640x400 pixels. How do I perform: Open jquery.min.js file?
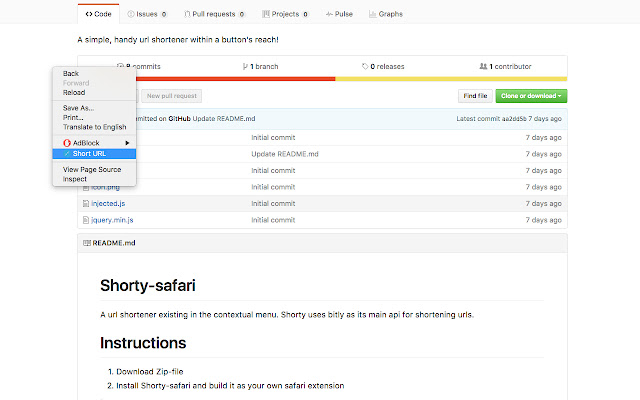click(112, 220)
